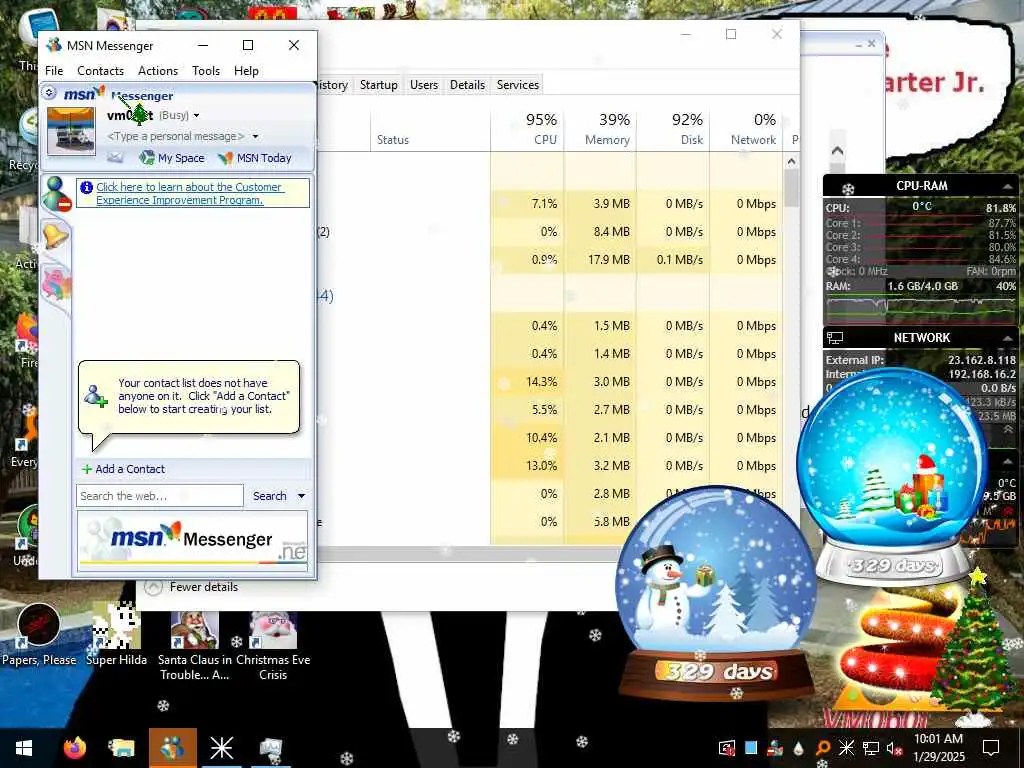
Task: Click the blue square tray icon
Action: [751, 747]
